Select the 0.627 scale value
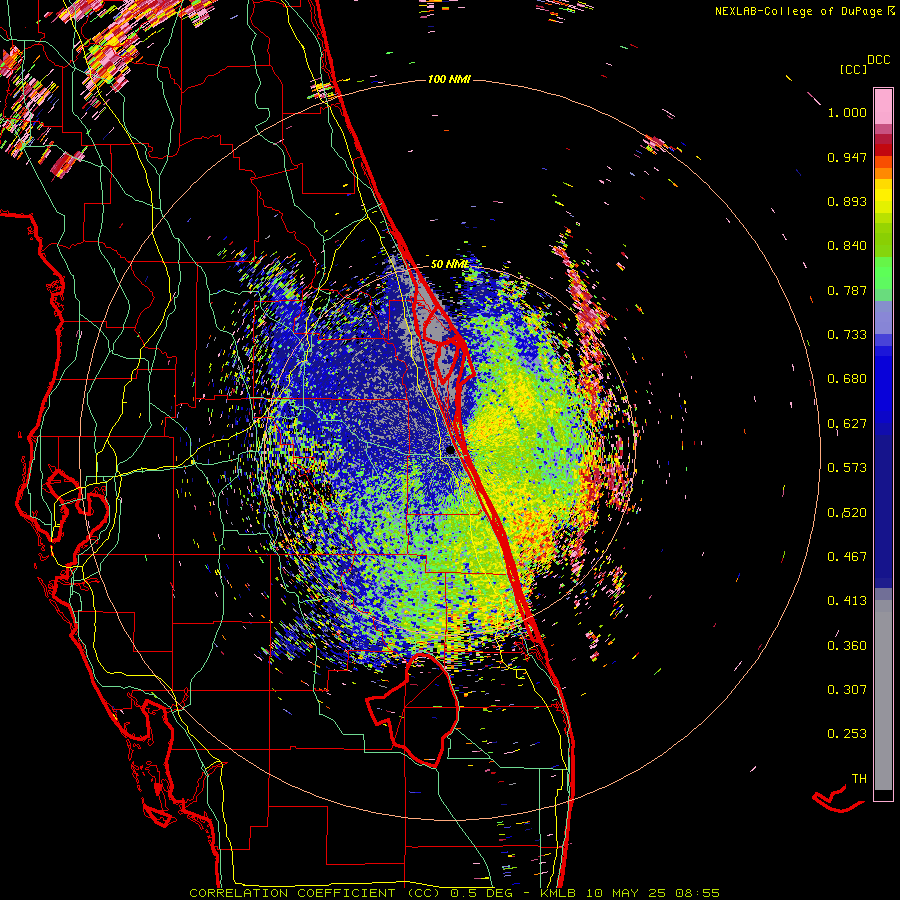 (847, 424)
